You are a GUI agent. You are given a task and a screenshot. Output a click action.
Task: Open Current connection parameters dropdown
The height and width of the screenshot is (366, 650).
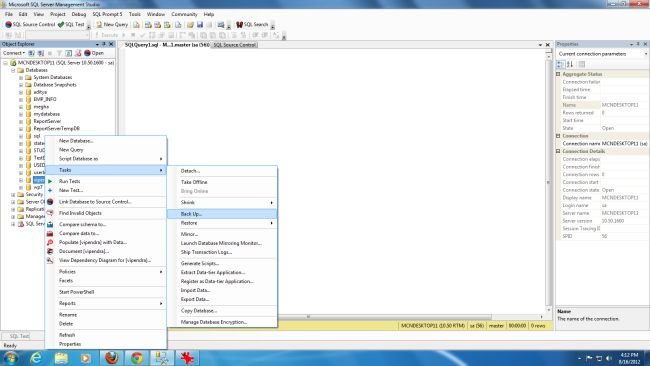[645, 54]
